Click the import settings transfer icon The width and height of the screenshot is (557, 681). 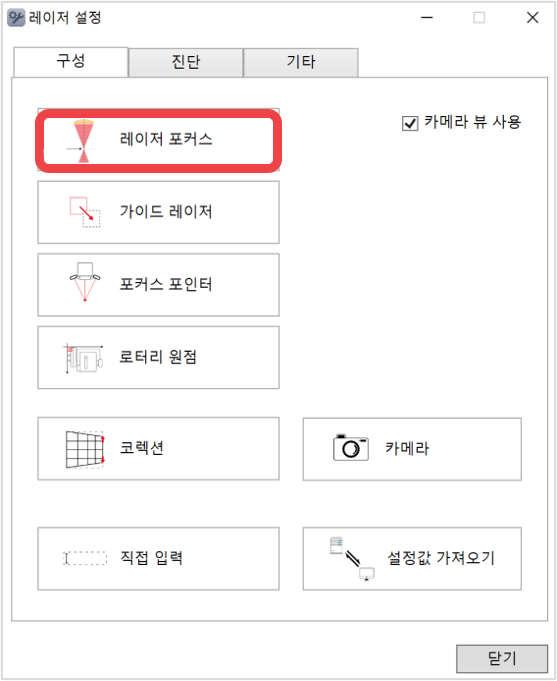click(352, 559)
